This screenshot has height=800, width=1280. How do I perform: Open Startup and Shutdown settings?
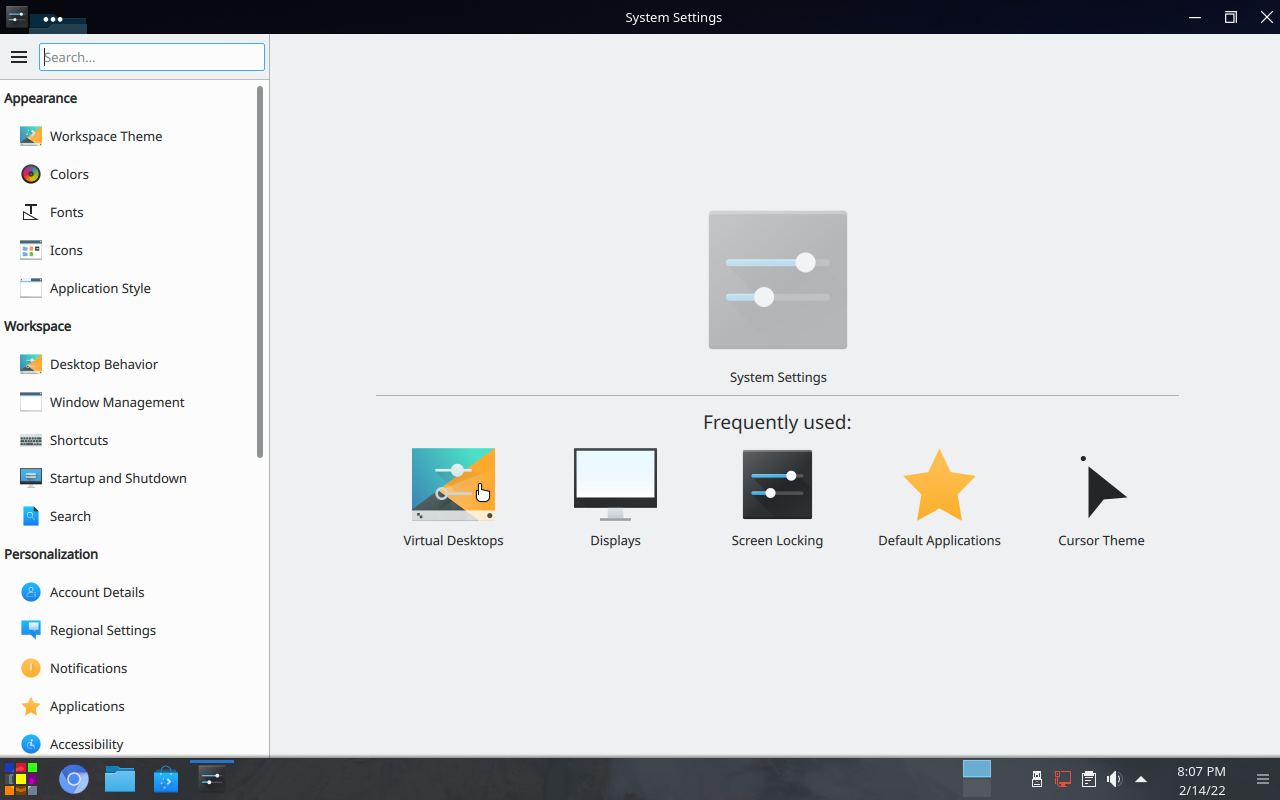click(x=134, y=478)
